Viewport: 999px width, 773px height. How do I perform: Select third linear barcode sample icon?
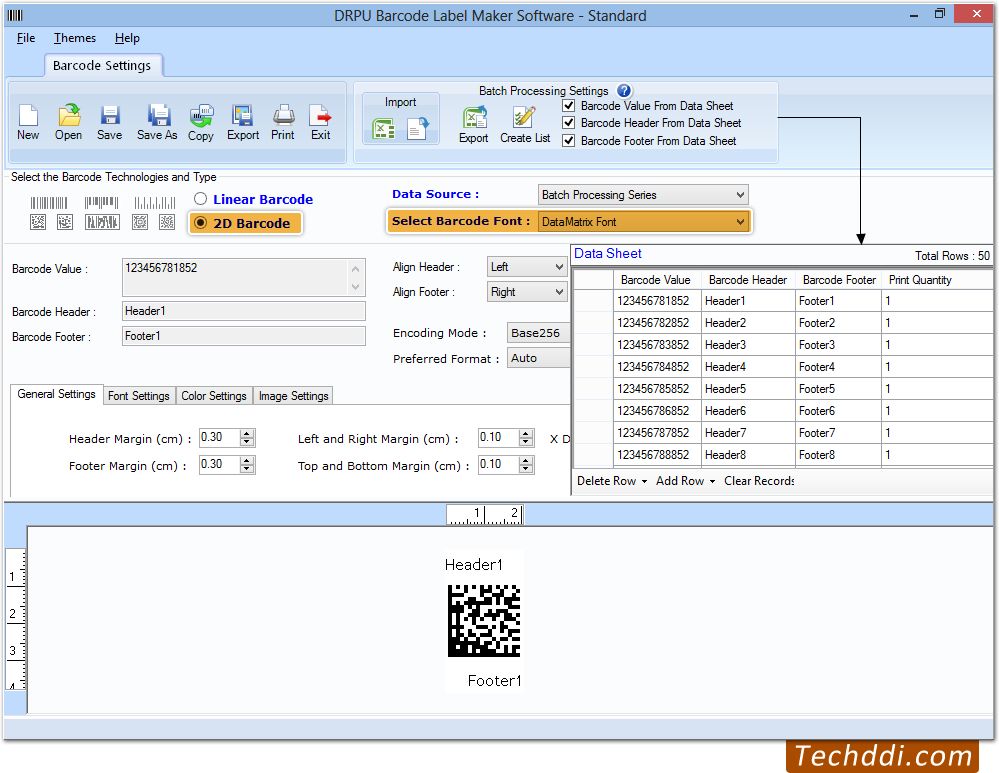click(x=155, y=203)
